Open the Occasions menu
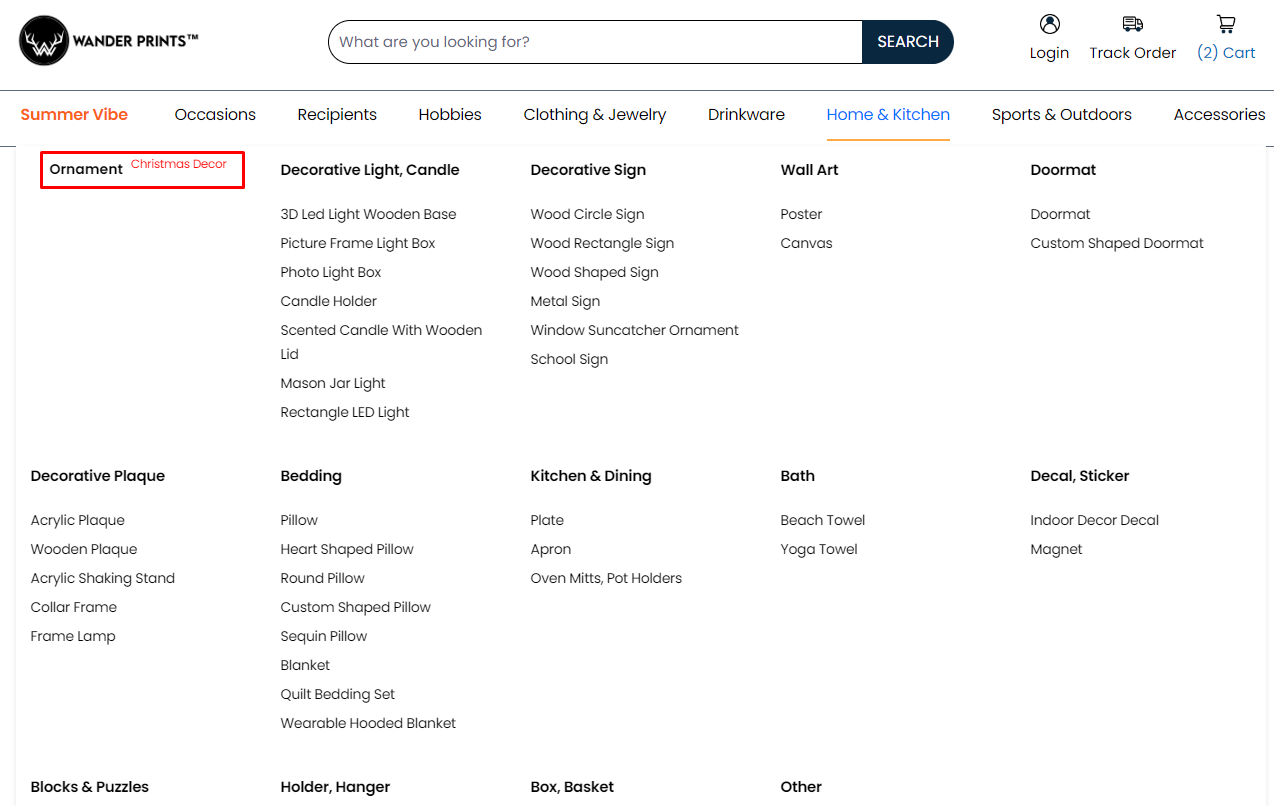Screen dimensions: 1274x806 (x=215, y=115)
